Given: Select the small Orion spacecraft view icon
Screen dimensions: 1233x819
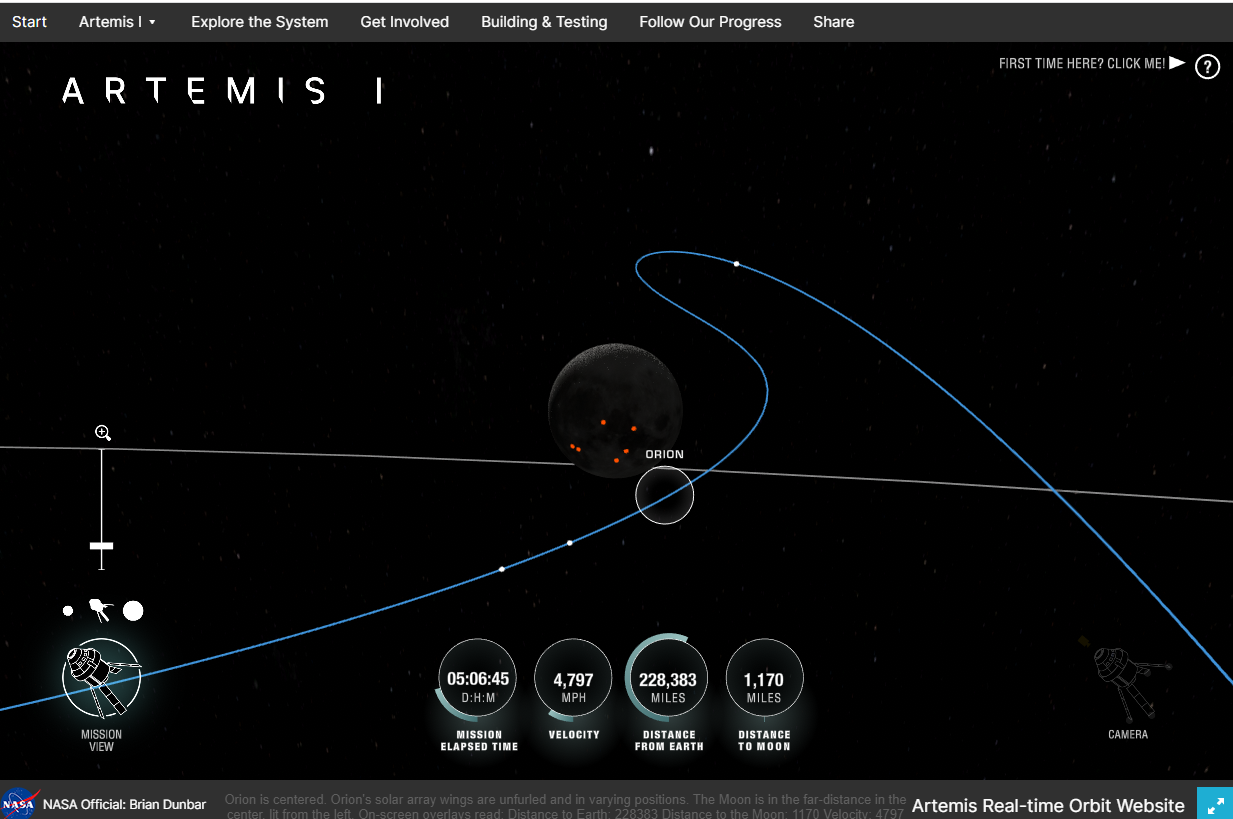Looking at the screenshot, I should click(x=100, y=609).
